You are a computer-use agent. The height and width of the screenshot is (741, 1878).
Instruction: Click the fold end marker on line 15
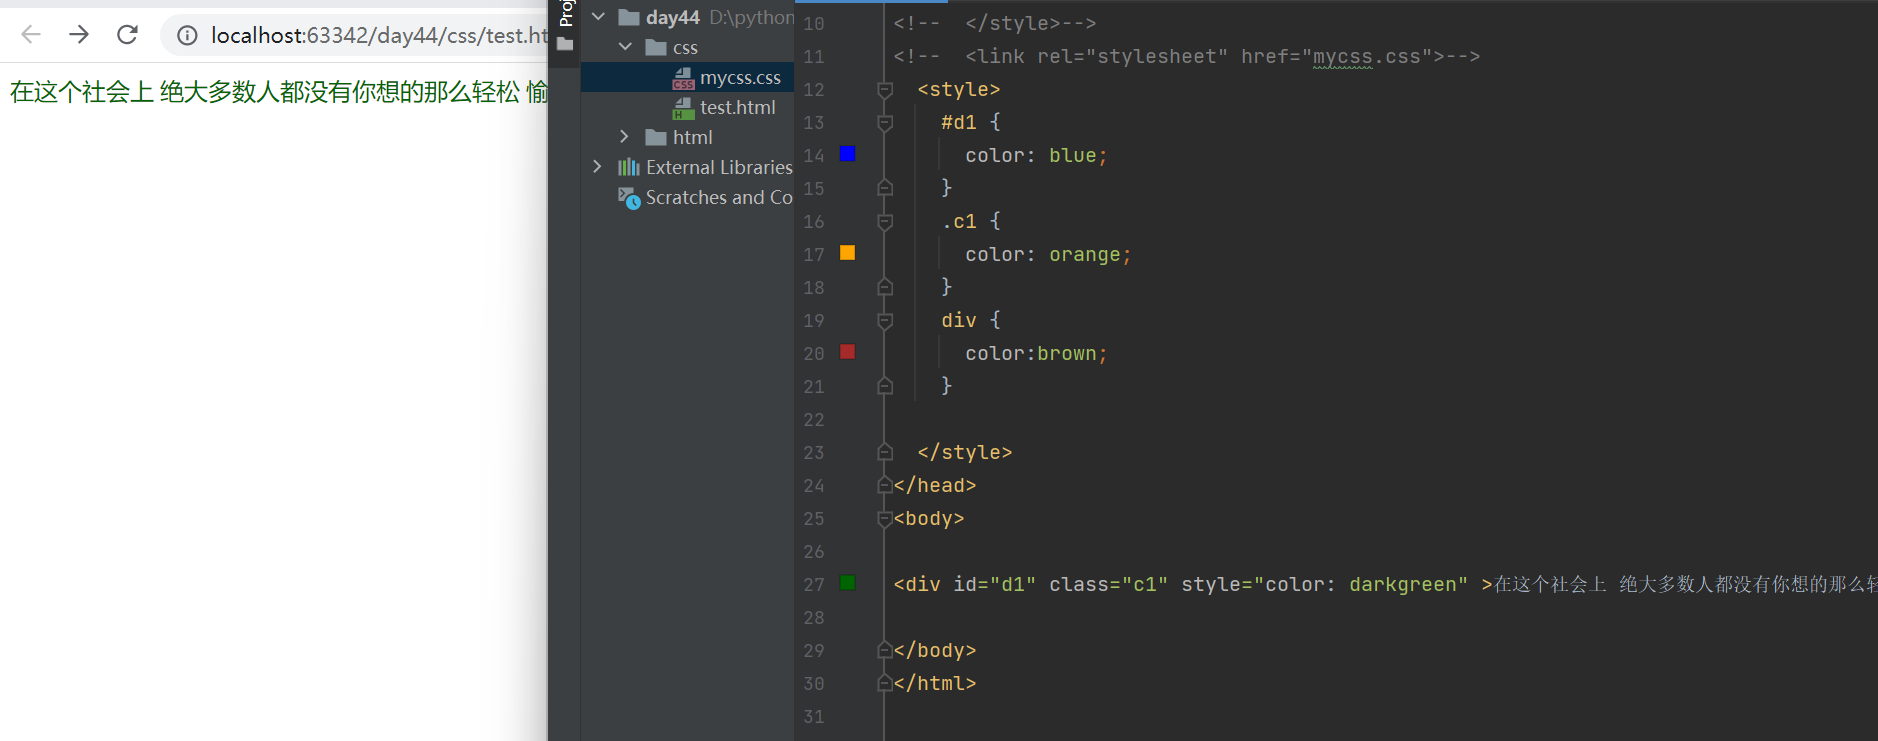point(885,188)
